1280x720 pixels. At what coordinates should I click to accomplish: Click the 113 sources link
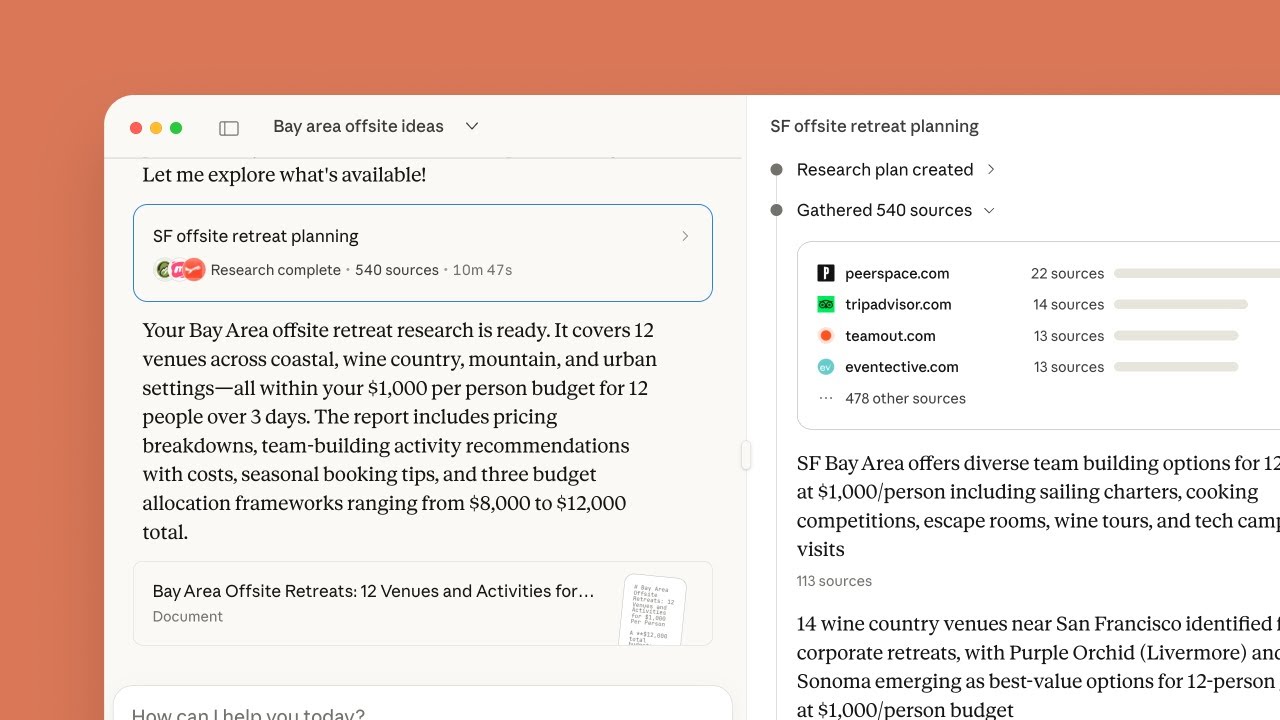pyautogui.click(x=834, y=581)
